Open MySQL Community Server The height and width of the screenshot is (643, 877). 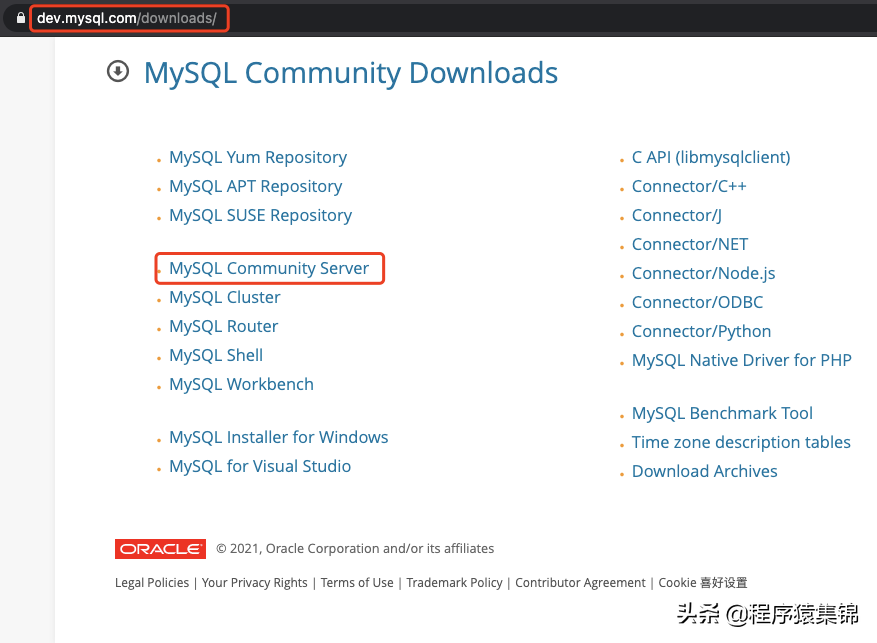point(269,268)
